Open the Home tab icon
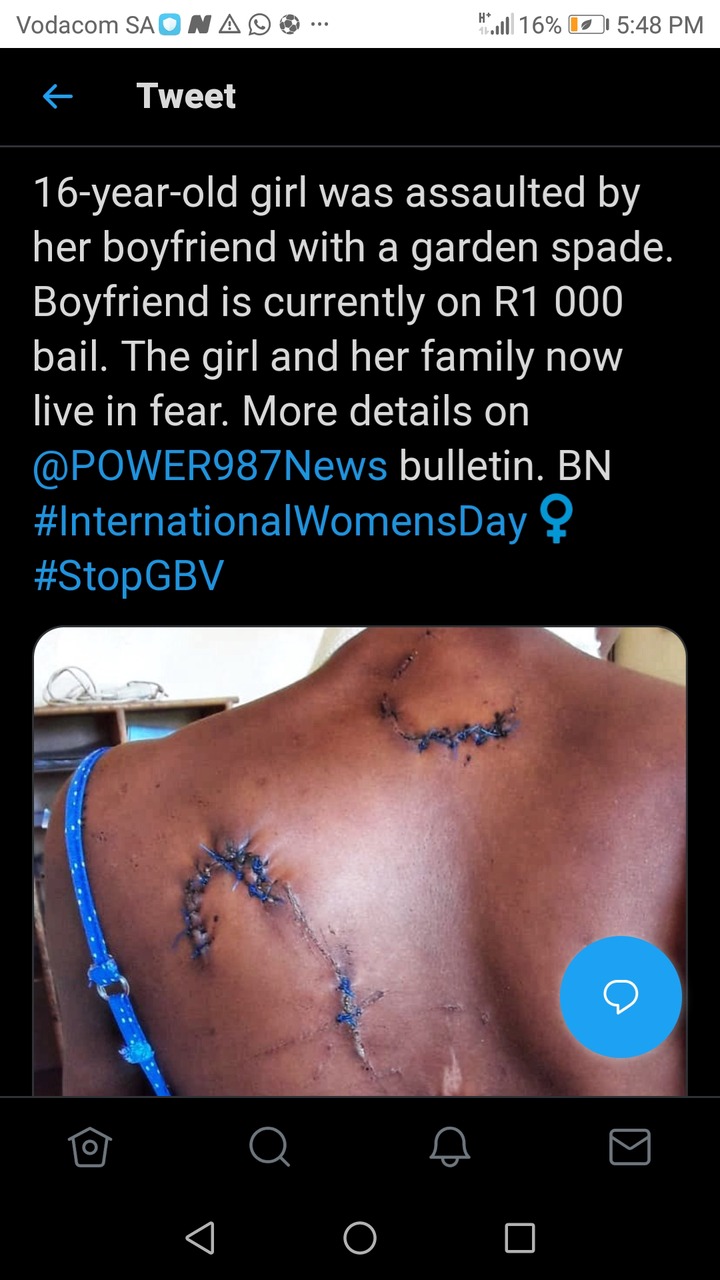The width and height of the screenshot is (720, 1280). point(90,1147)
